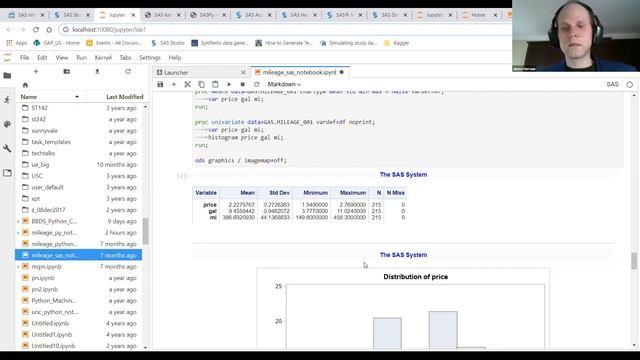
Task: Select the mileage_py_not... notebook file
Action: [x=79, y=232]
